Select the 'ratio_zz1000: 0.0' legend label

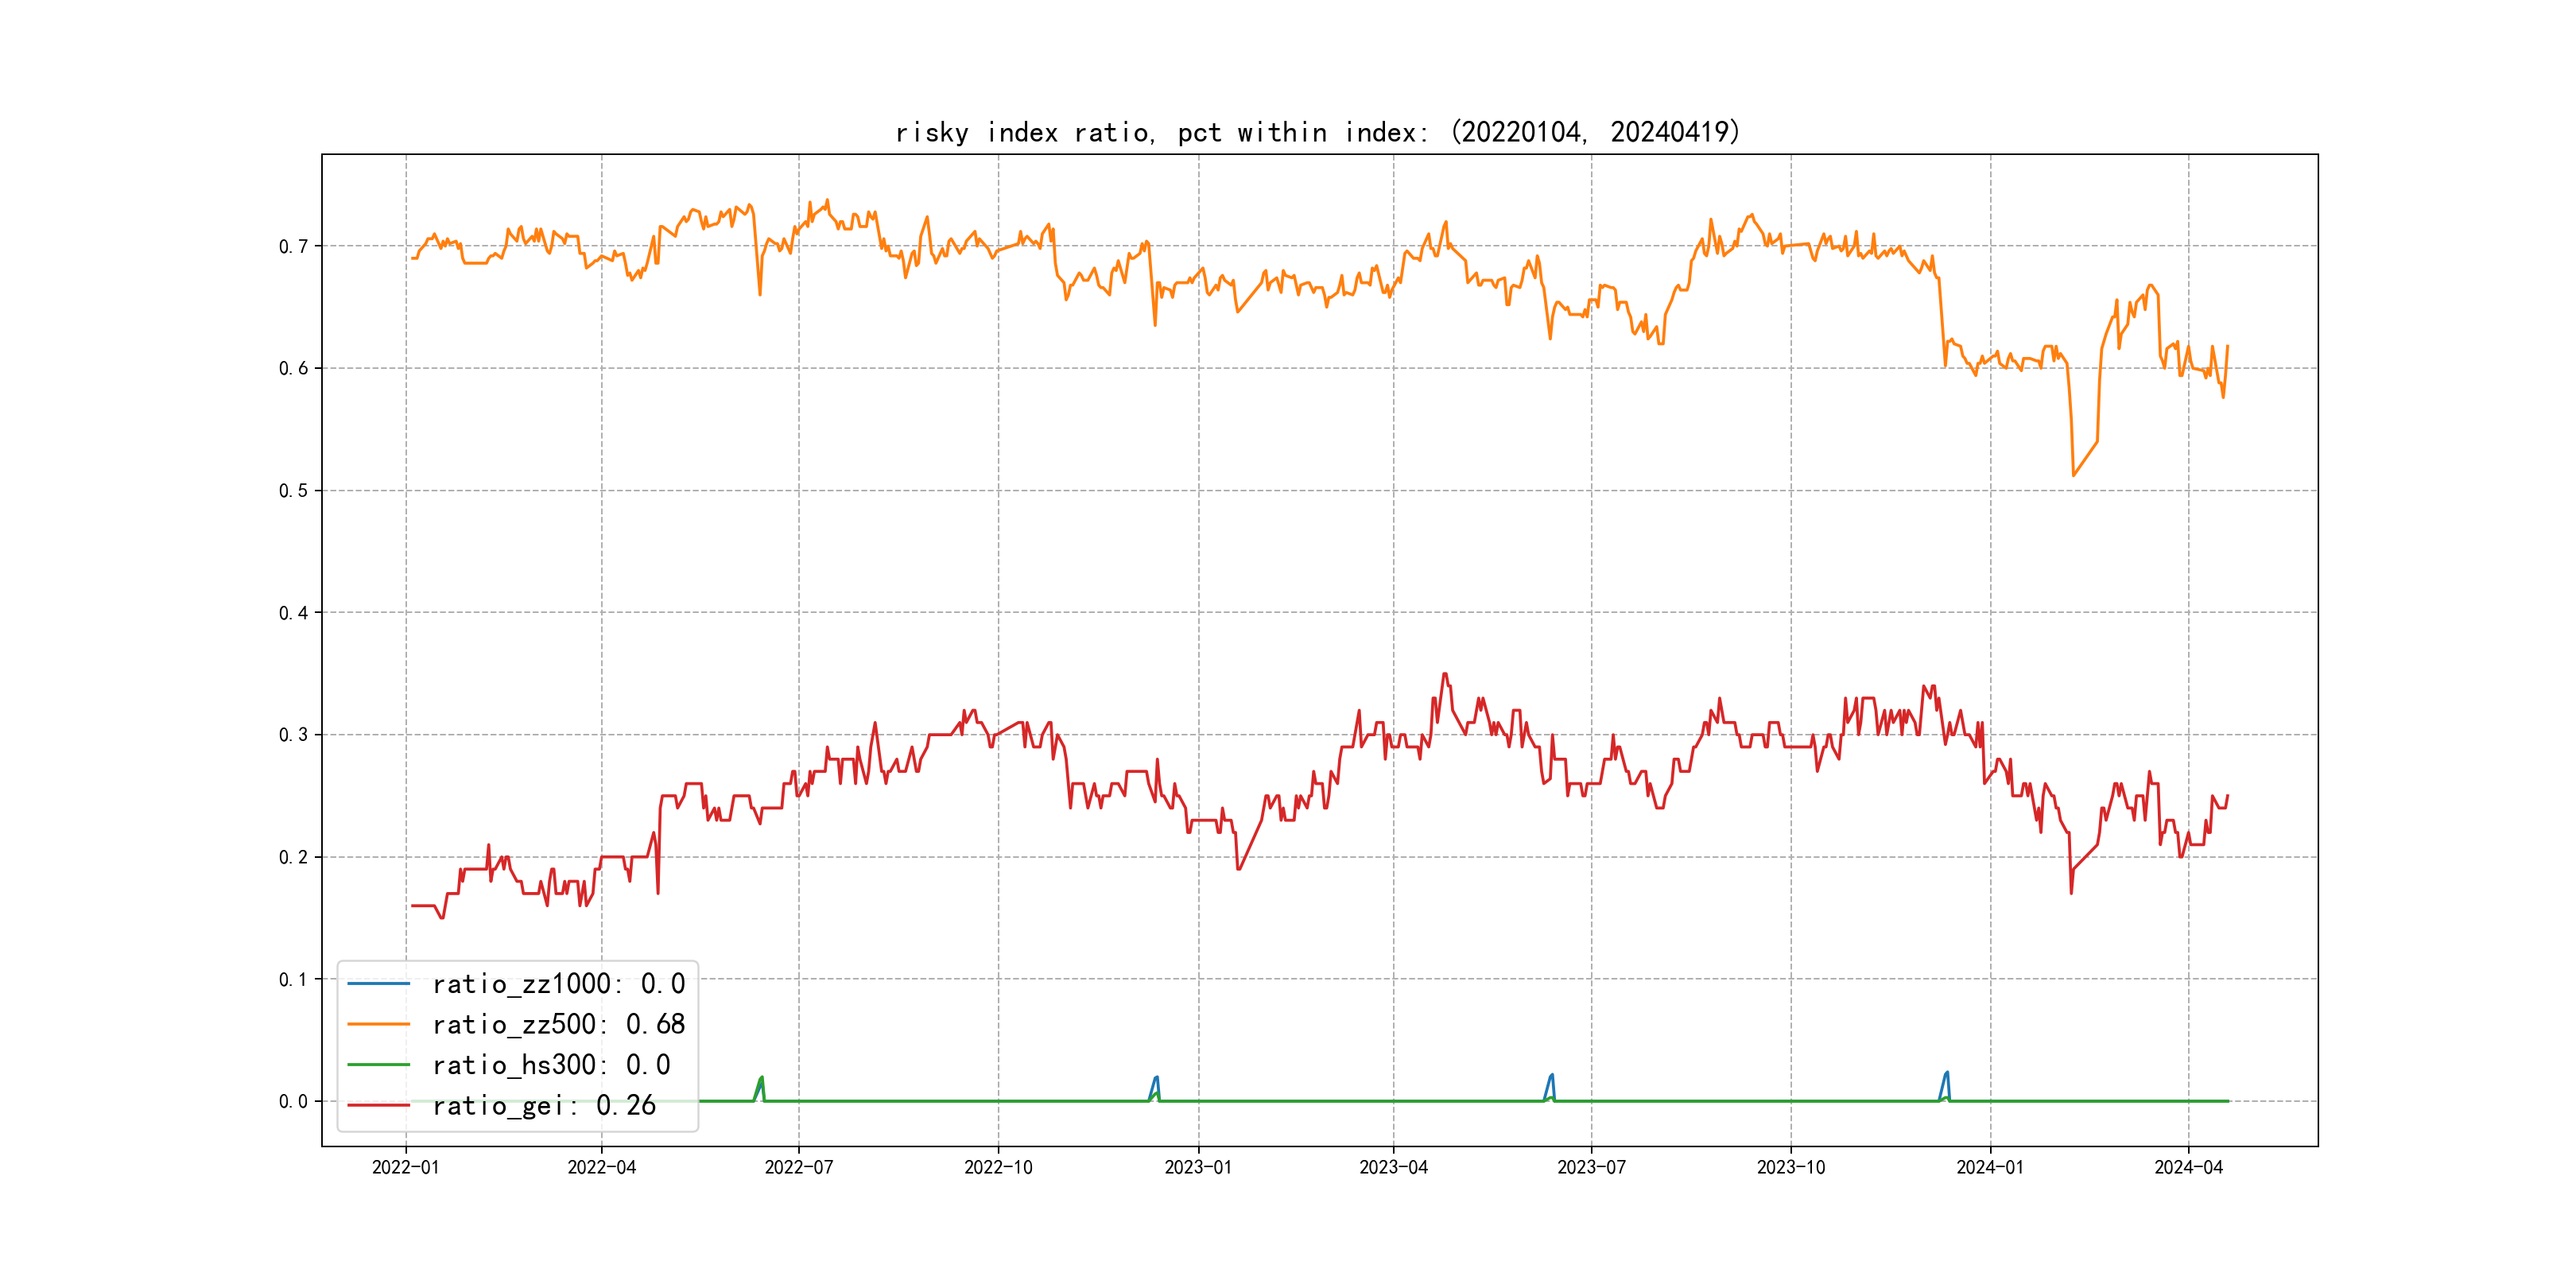(x=558, y=984)
